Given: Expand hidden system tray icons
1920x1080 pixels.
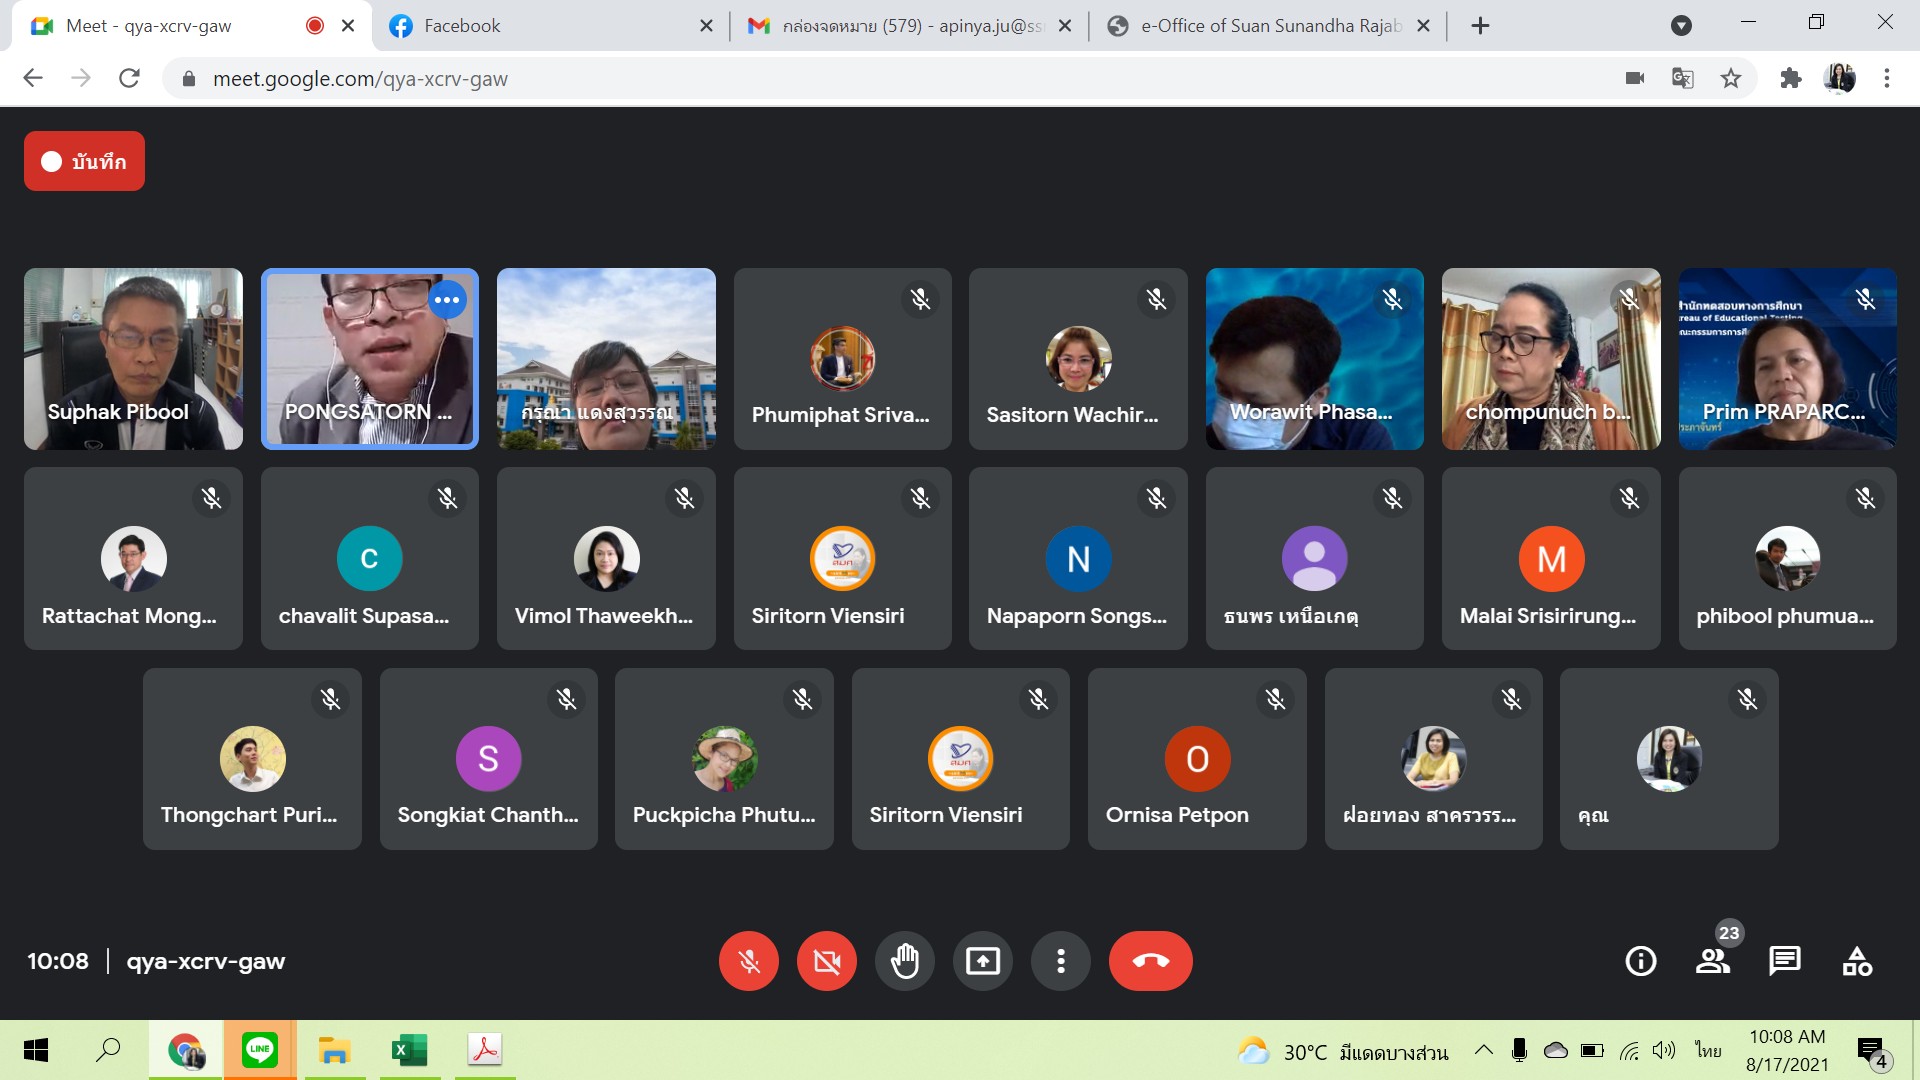Looking at the screenshot, I should [x=1484, y=1050].
